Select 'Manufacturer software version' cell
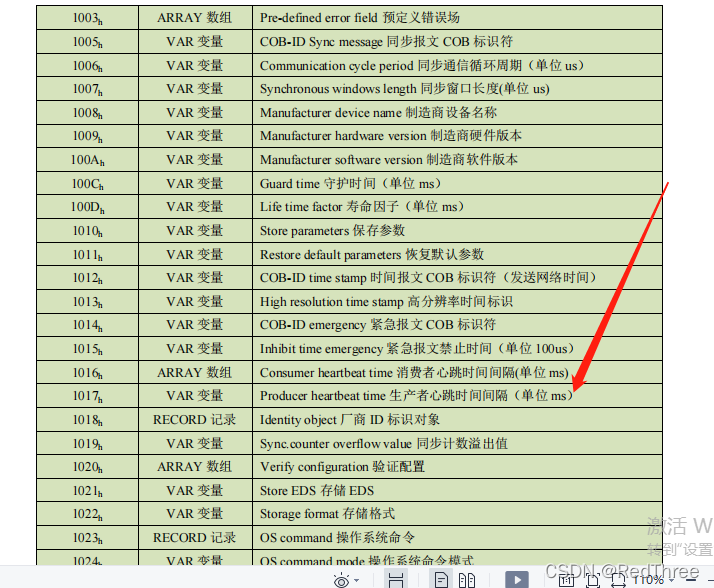 pyautogui.click(x=457, y=160)
